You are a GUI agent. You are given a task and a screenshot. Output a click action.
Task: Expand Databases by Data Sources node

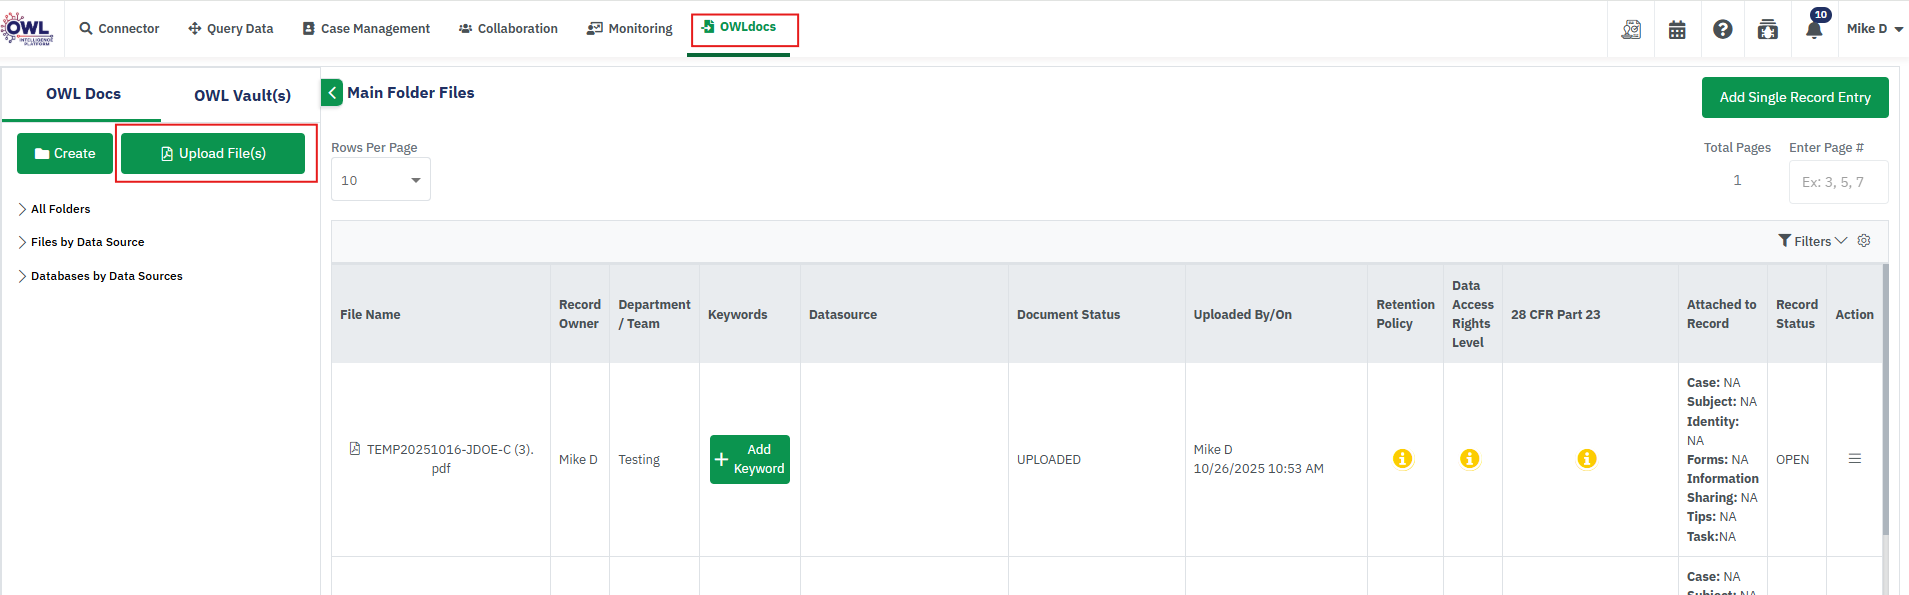22,276
